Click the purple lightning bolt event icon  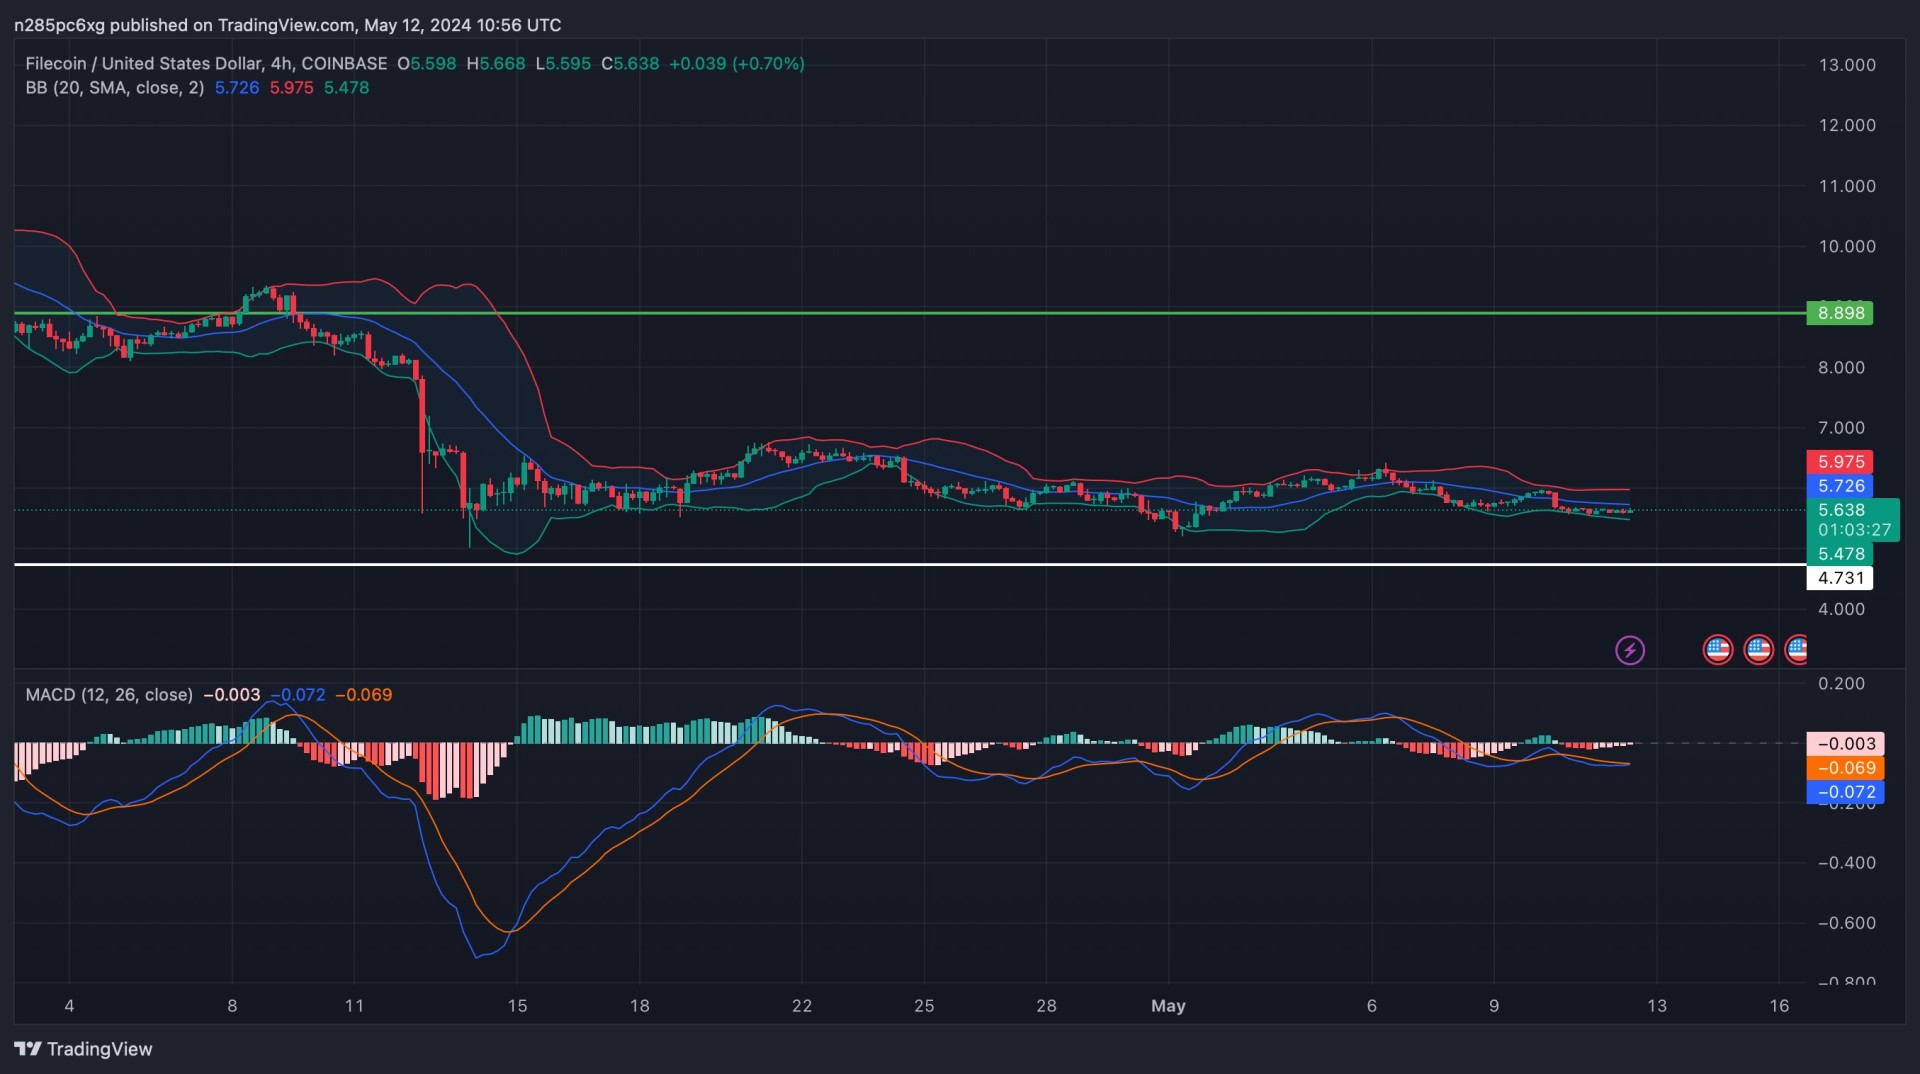point(1629,650)
